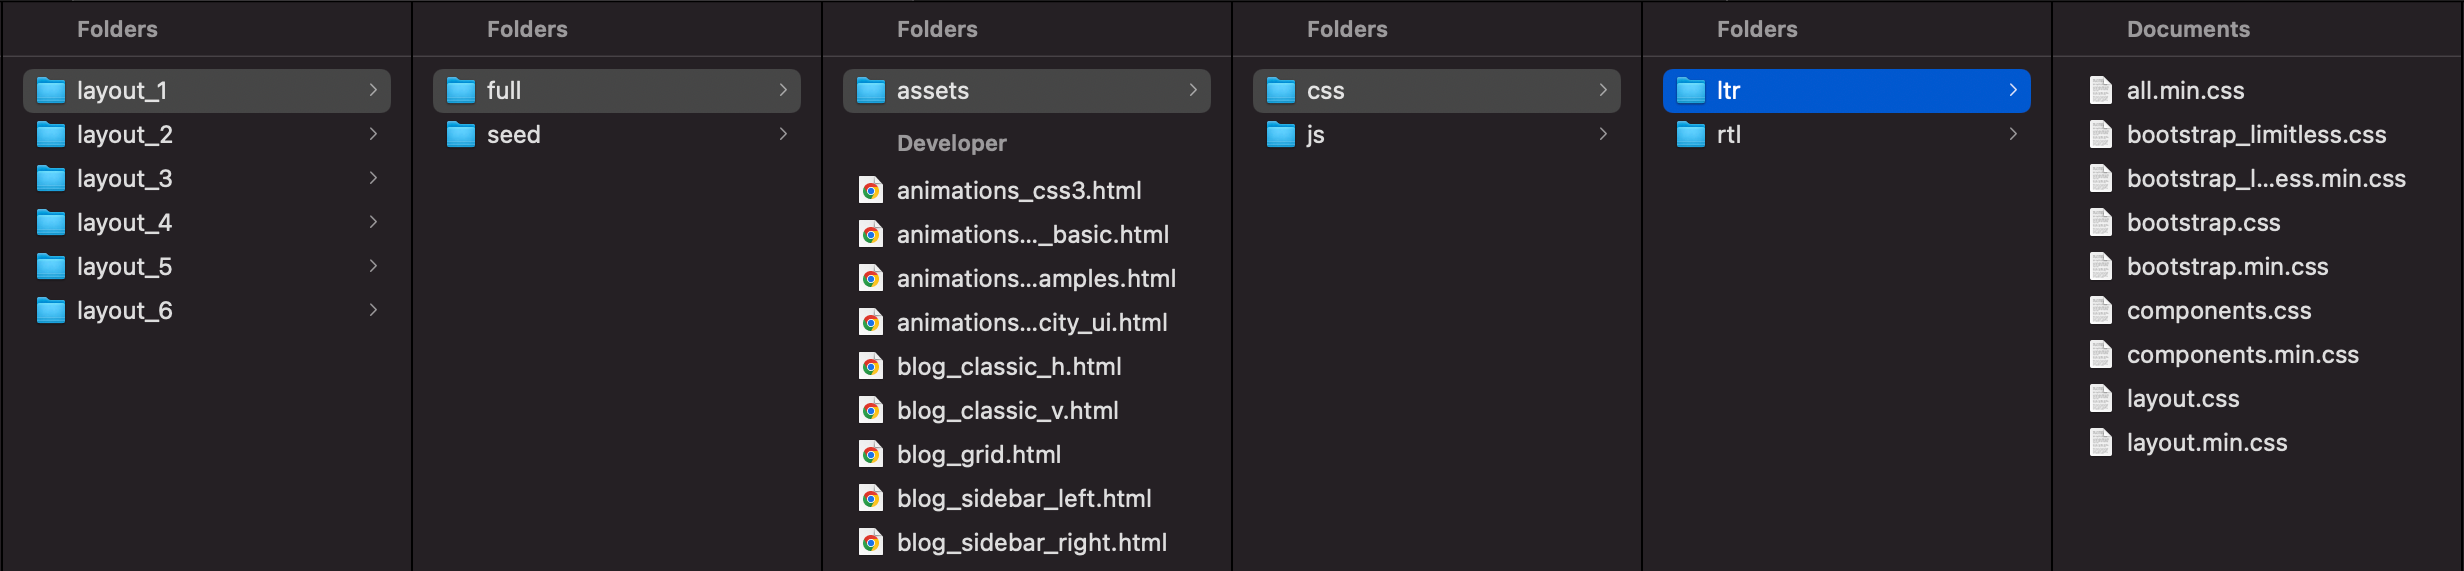Select blog_sidebar_left.html file

1023,499
